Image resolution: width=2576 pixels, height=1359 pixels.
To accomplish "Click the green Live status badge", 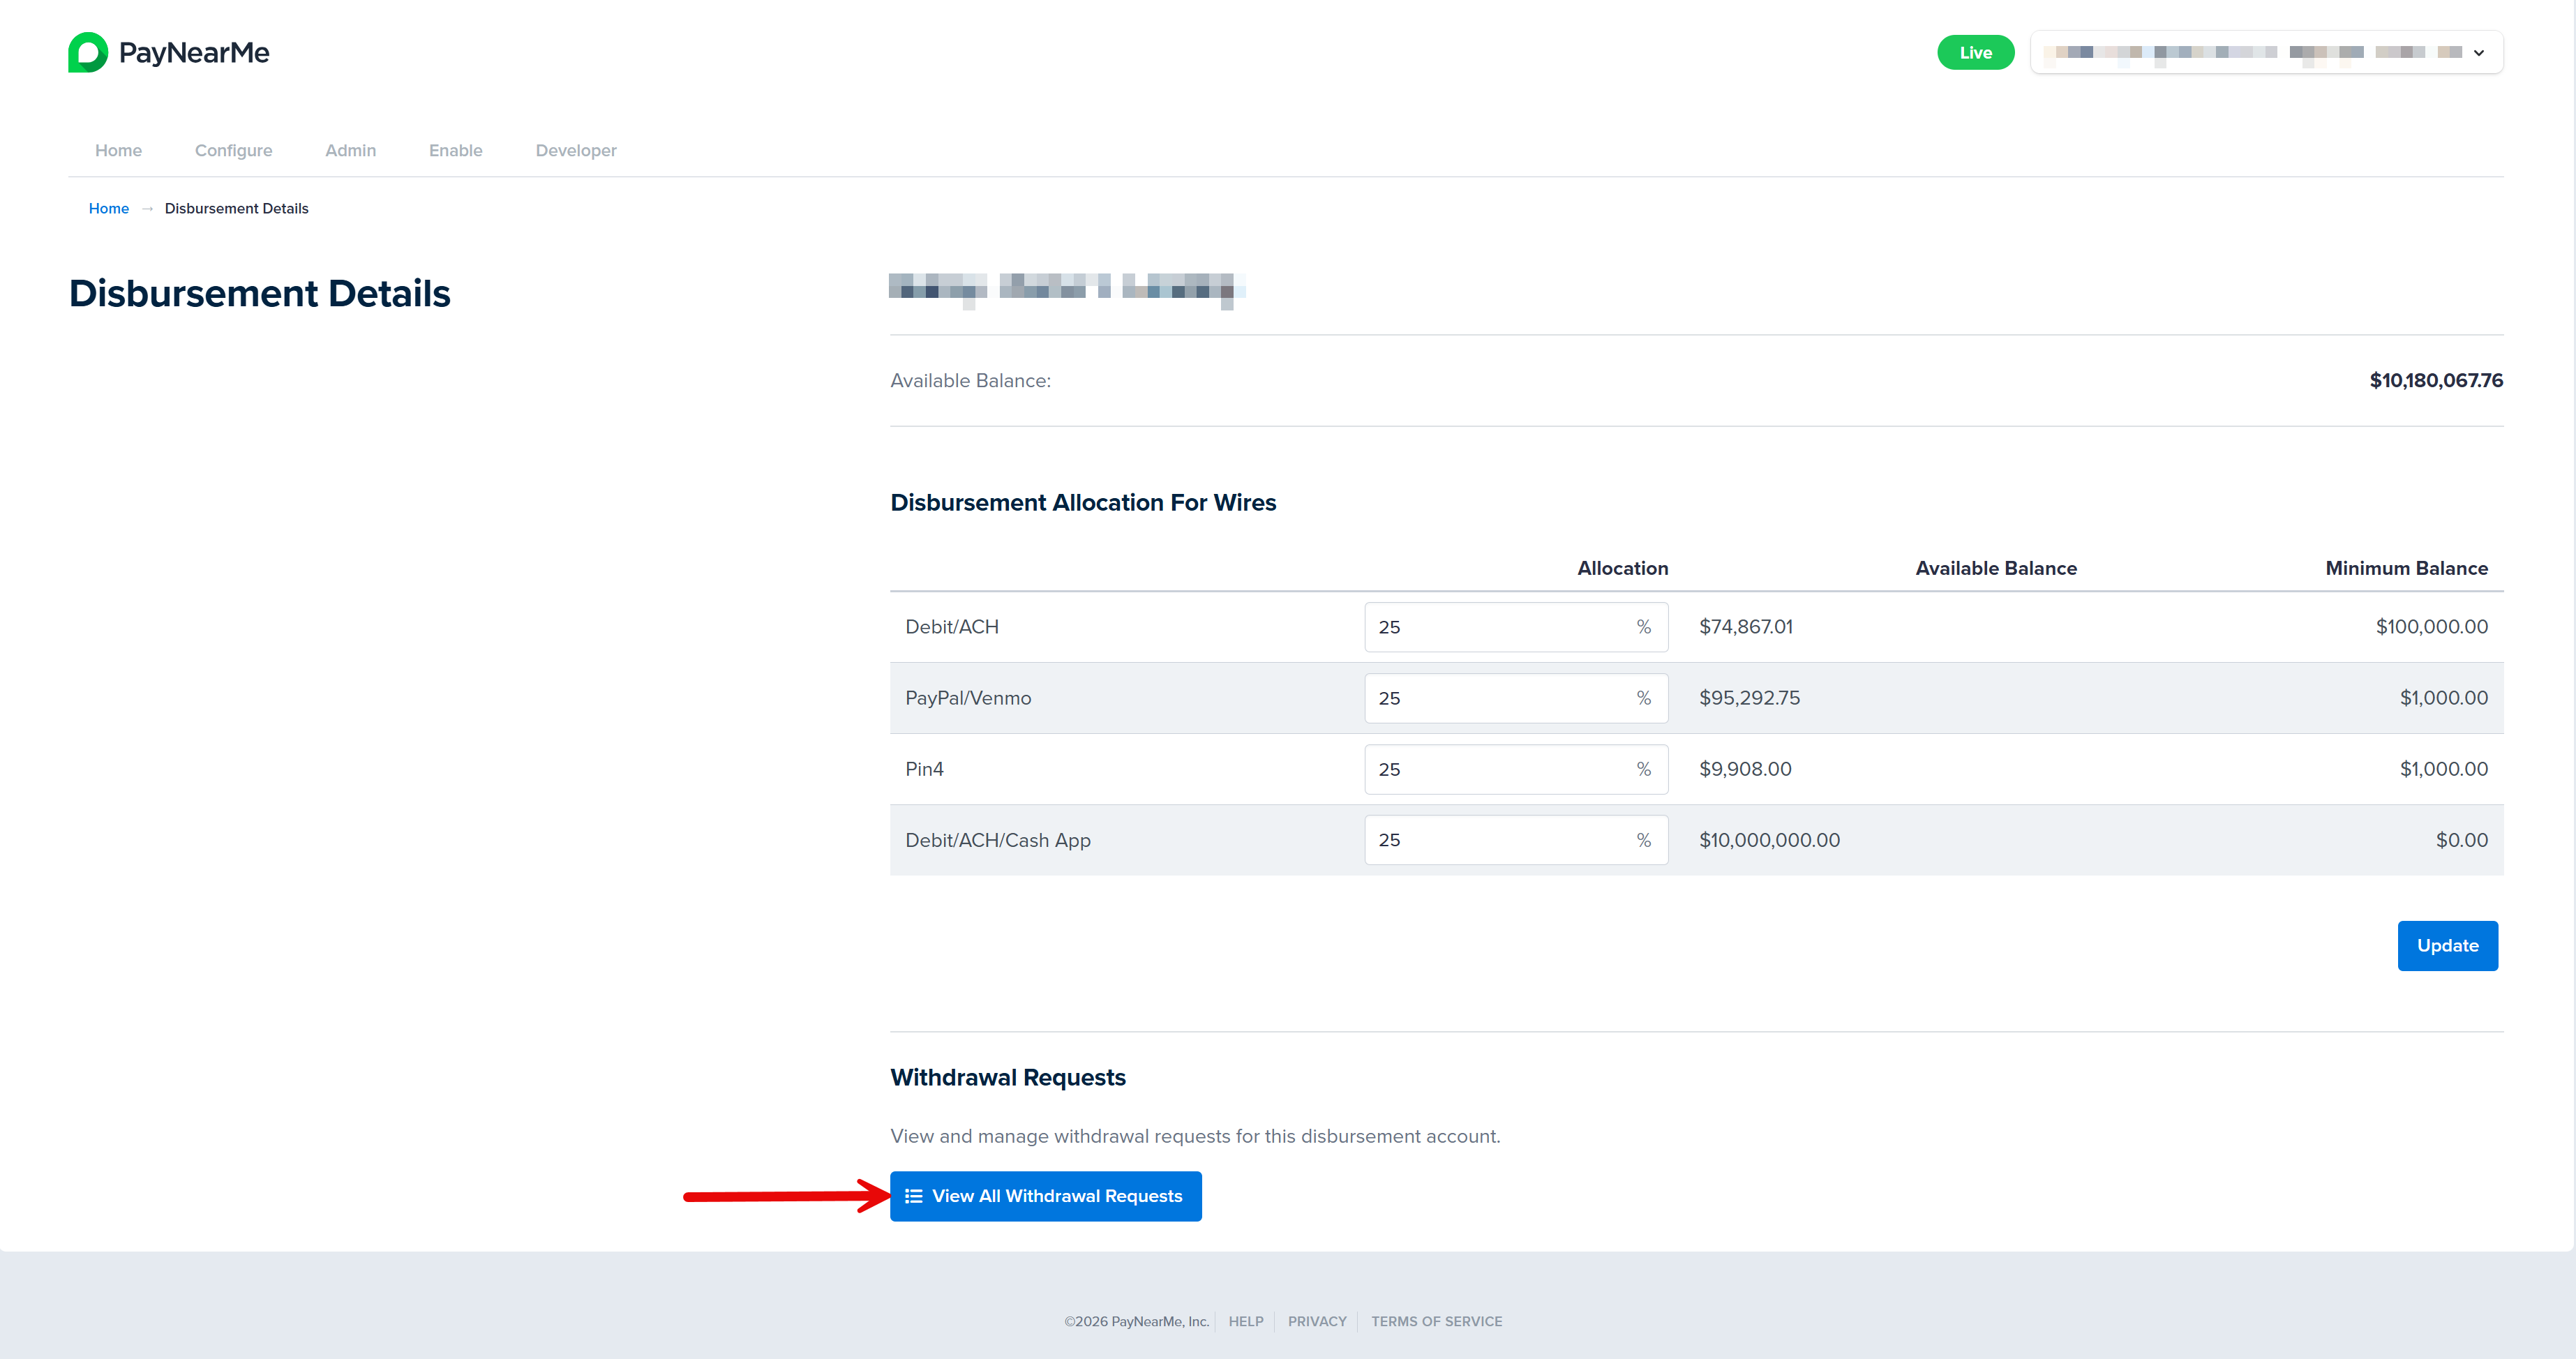I will coord(1975,52).
